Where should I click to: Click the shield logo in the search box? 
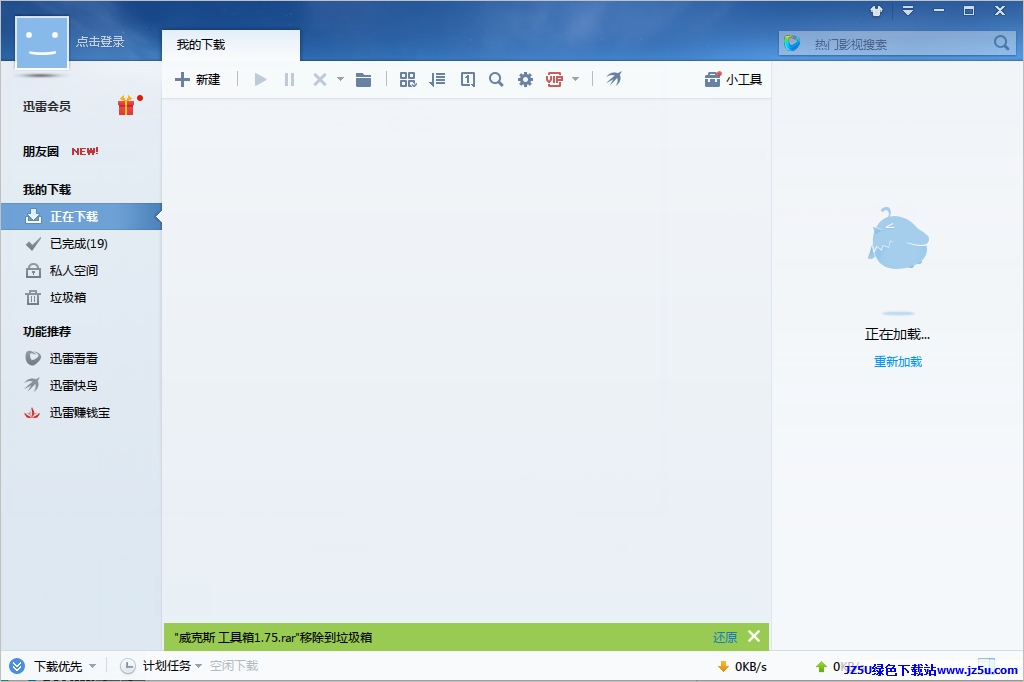(792, 43)
